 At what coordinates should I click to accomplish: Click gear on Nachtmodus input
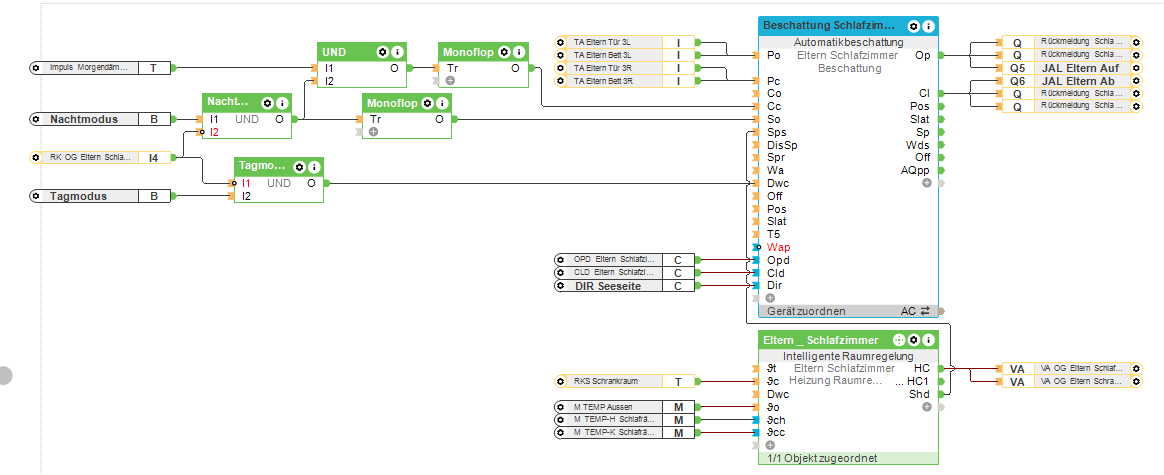(36, 119)
